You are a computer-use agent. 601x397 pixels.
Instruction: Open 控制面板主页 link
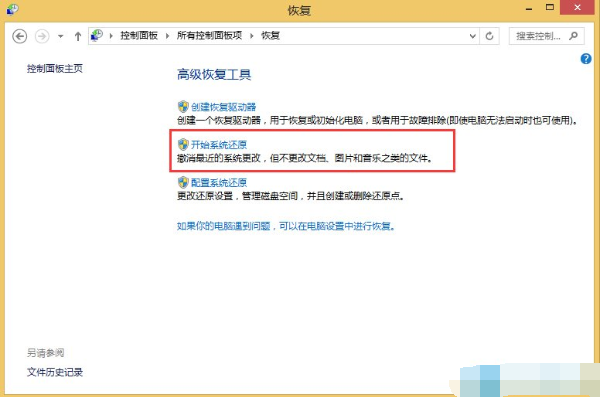tap(55, 69)
